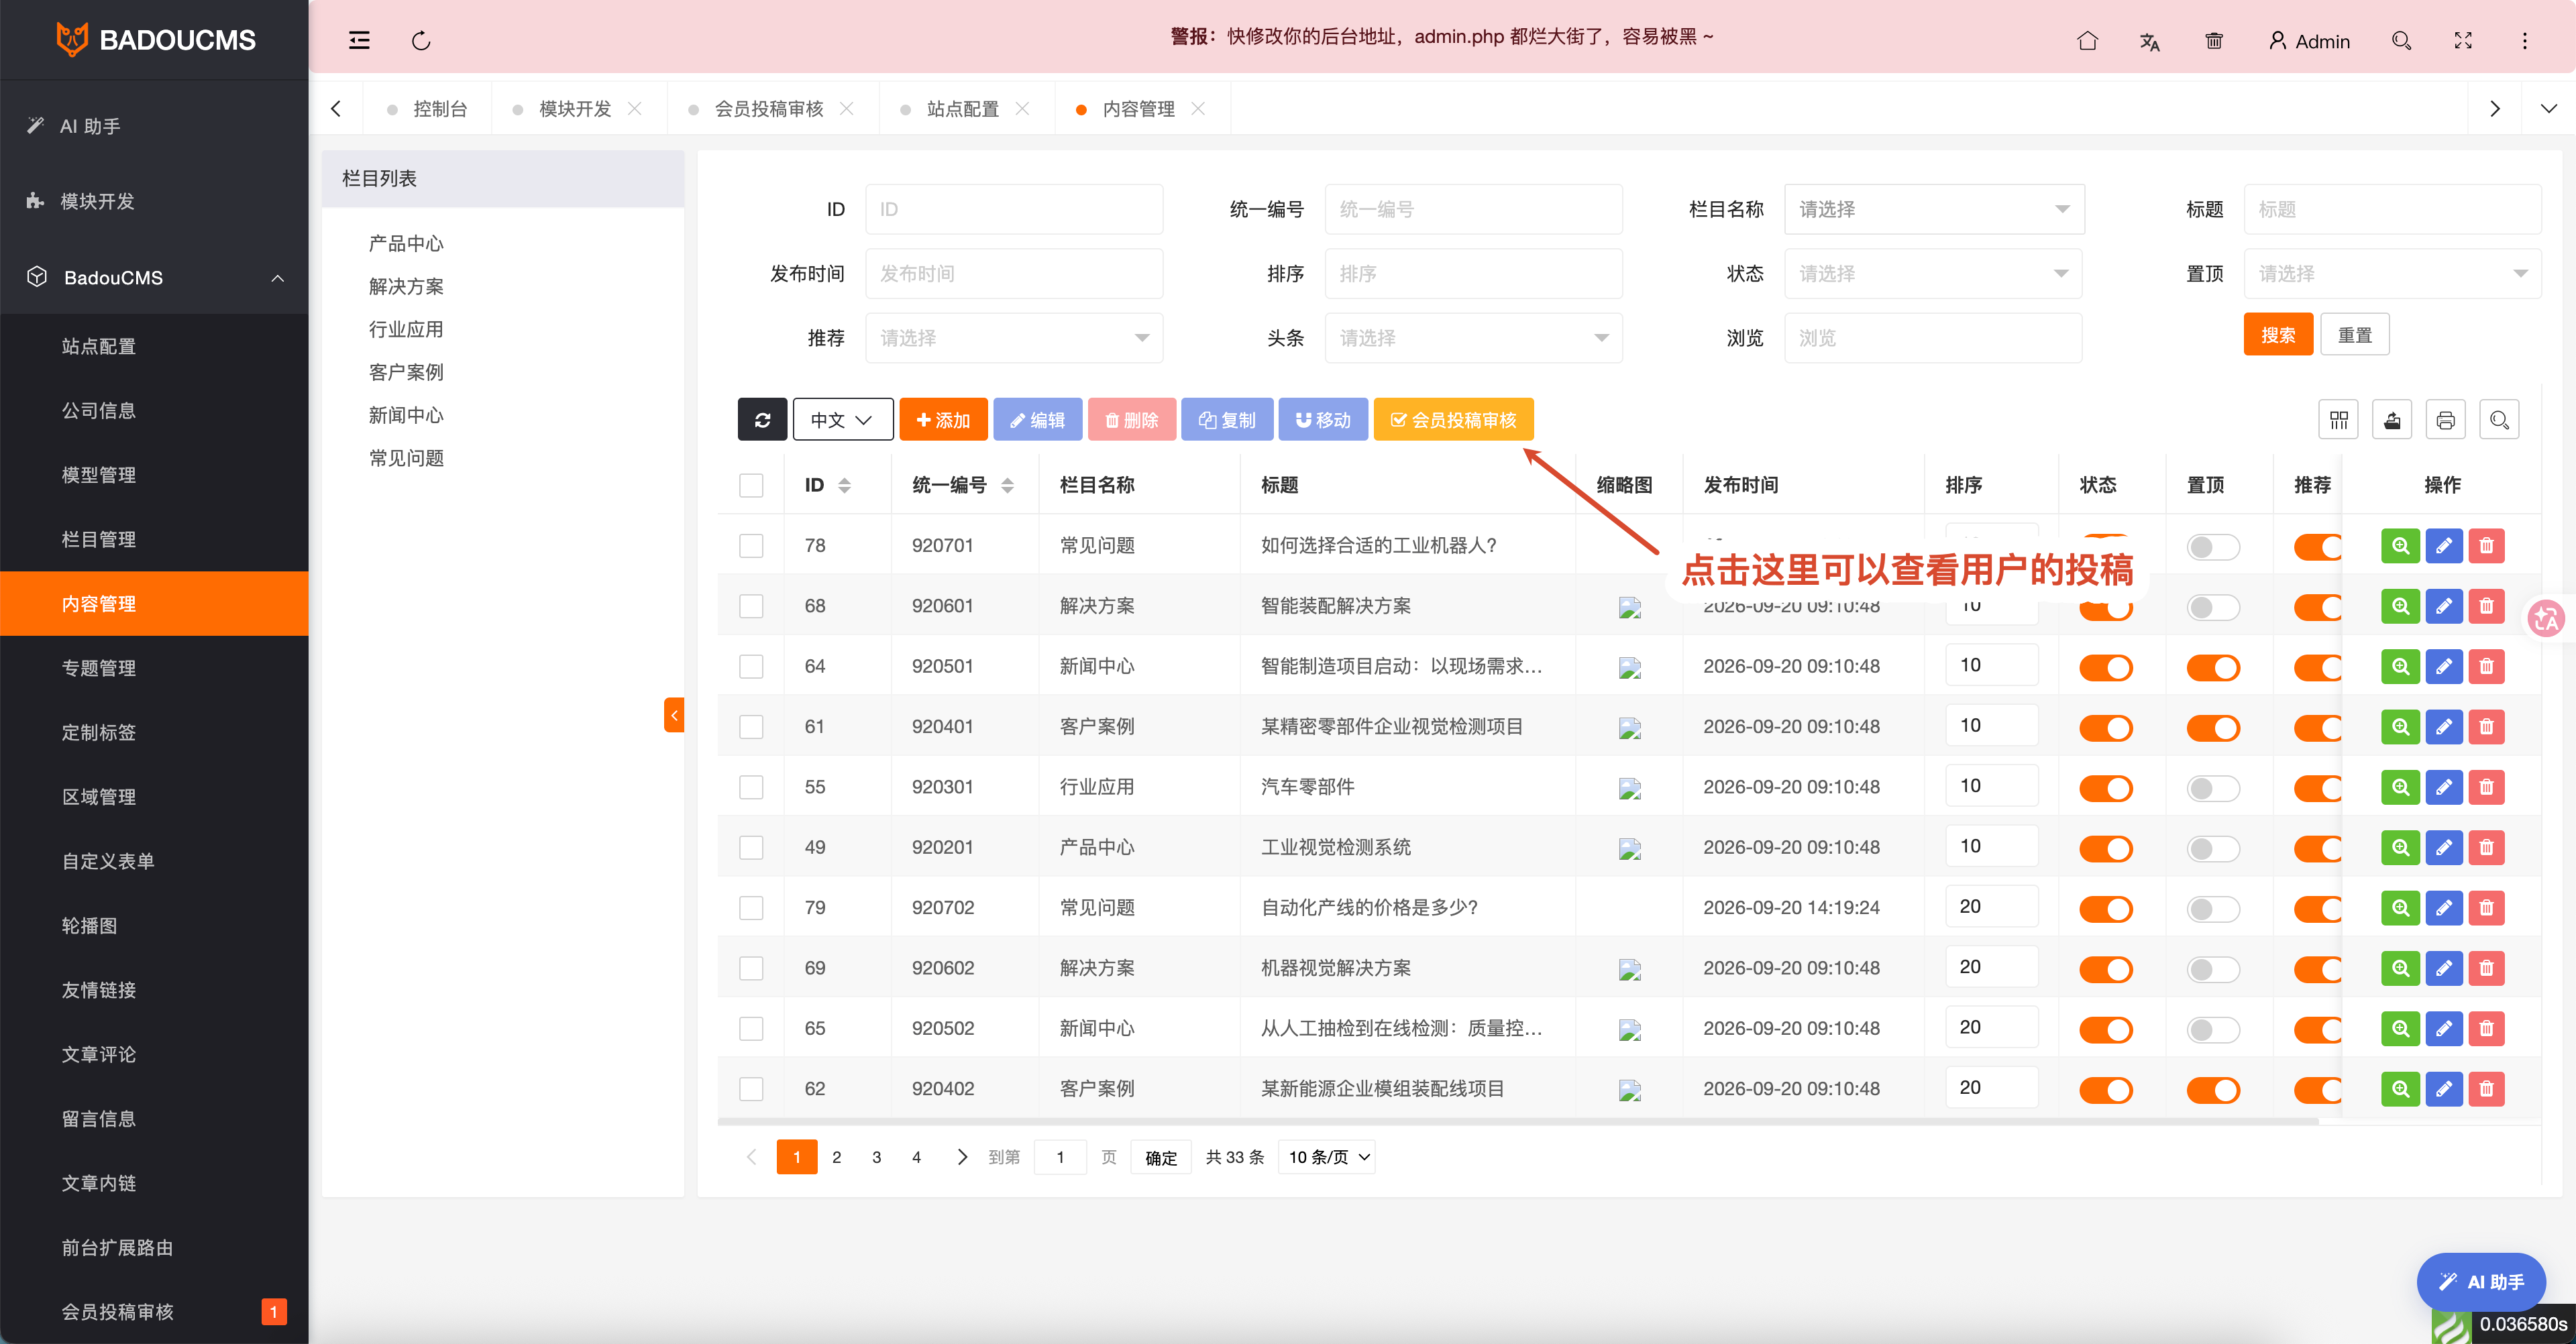
Task: Click the yellow 会员投稿审核 toolbar button
Action: point(1453,420)
